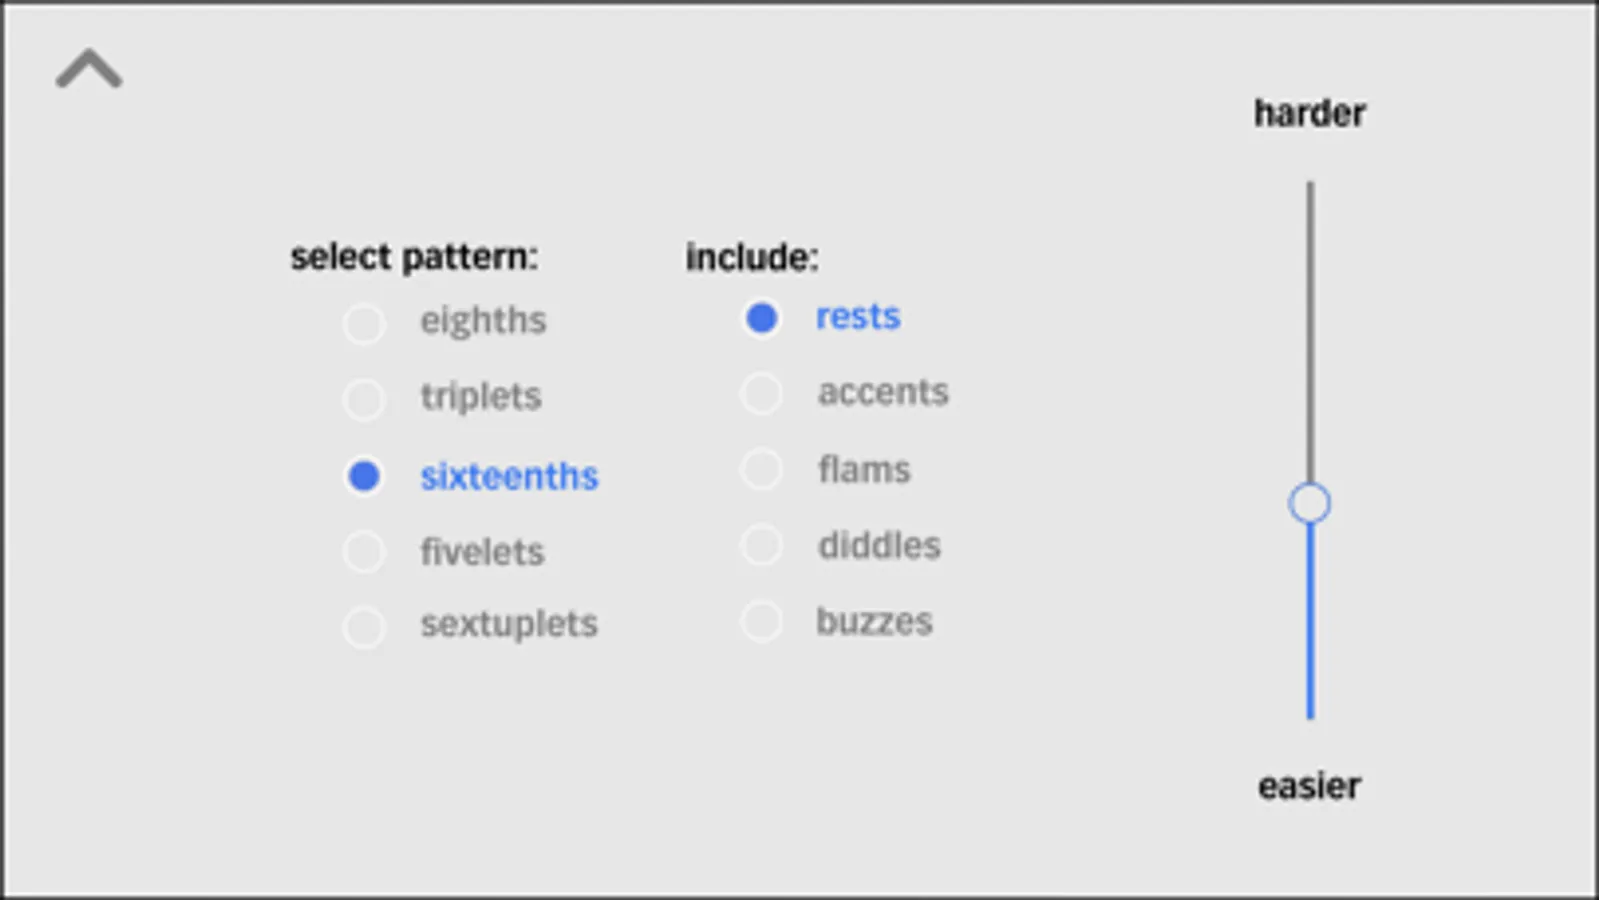This screenshot has height=900, width=1599.
Task: Toggle the buzzes circle on
Action: click(761, 621)
